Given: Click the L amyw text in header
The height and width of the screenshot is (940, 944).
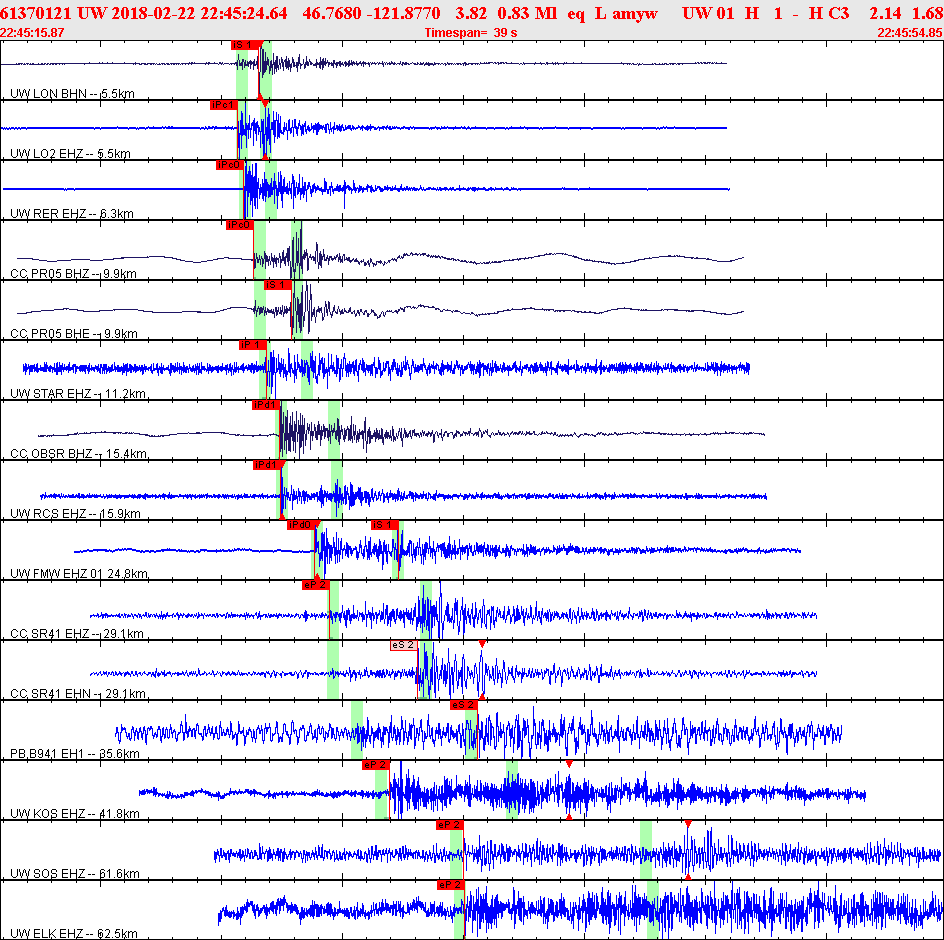Looking at the screenshot, I should (626, 13).
